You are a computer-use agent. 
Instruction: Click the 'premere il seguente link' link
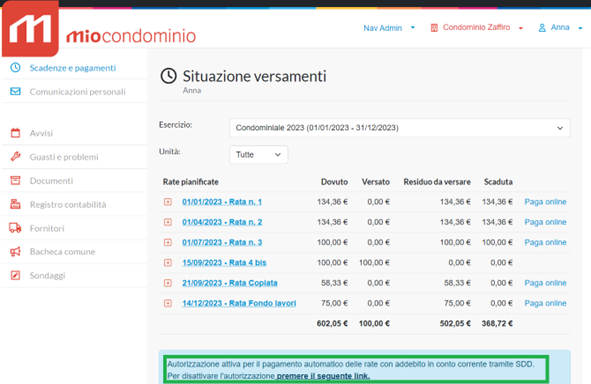323,376
